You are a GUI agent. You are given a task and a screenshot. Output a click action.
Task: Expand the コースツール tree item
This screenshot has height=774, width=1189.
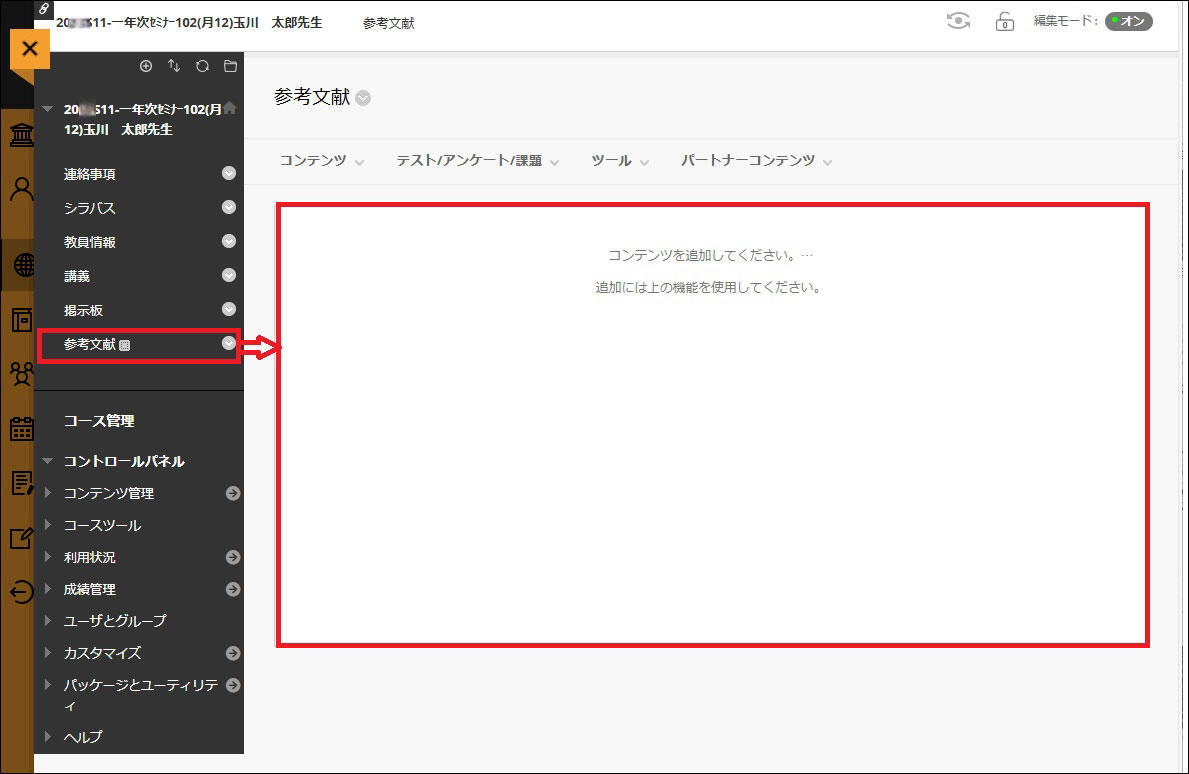(48, 525)
